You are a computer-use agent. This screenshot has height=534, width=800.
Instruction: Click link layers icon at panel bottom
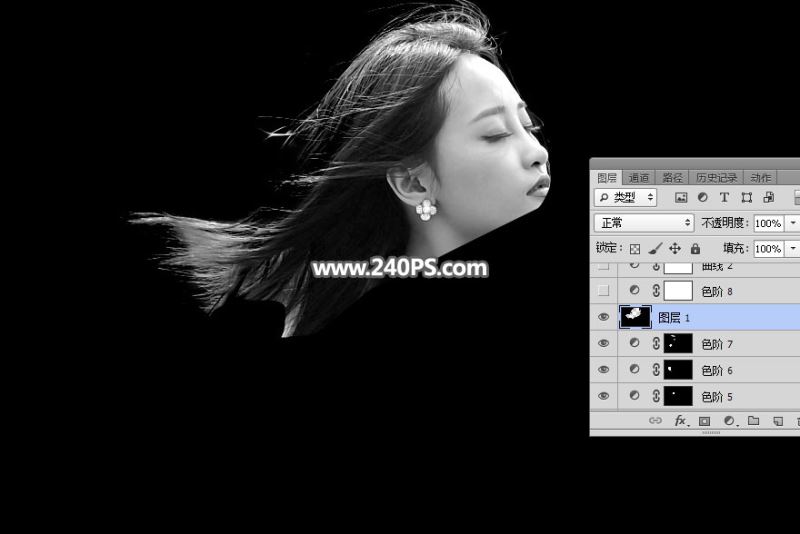click(x=655, y=421)
